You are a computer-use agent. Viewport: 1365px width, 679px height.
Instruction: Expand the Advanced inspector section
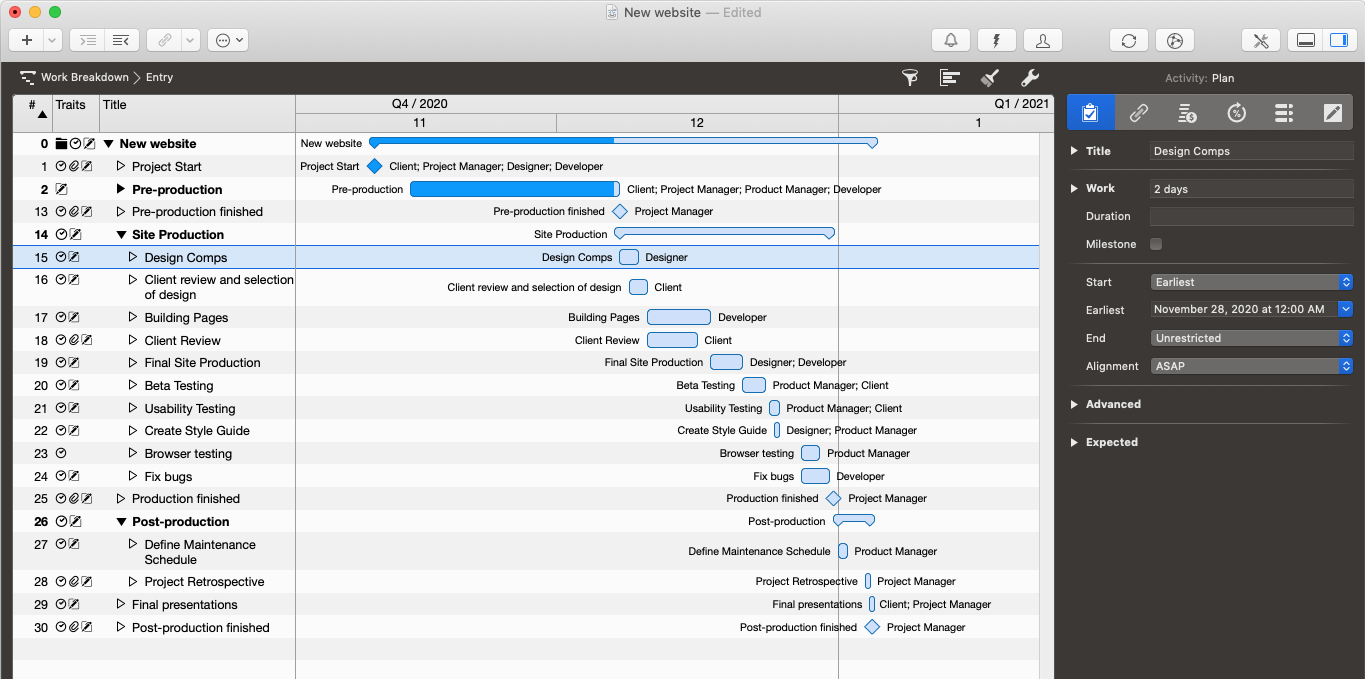click(1074, 404)
